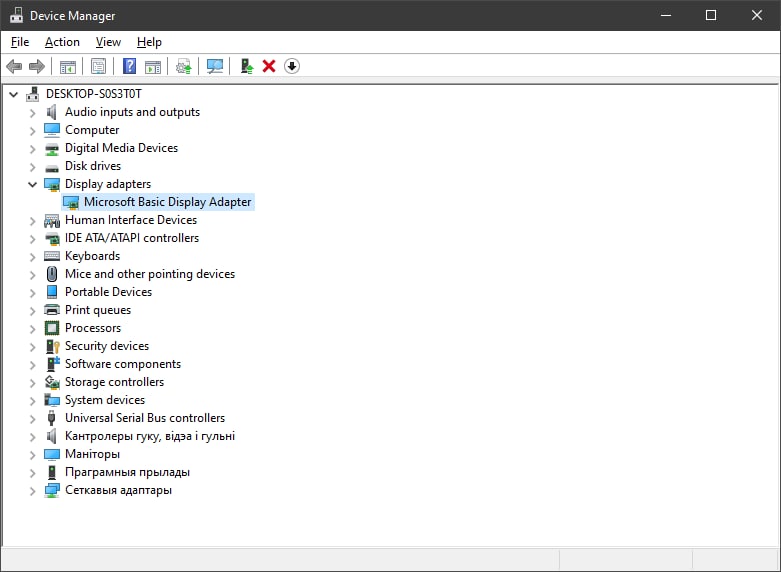
Task: Click the printer icon beside Print queues
Action: click(52, 310)
